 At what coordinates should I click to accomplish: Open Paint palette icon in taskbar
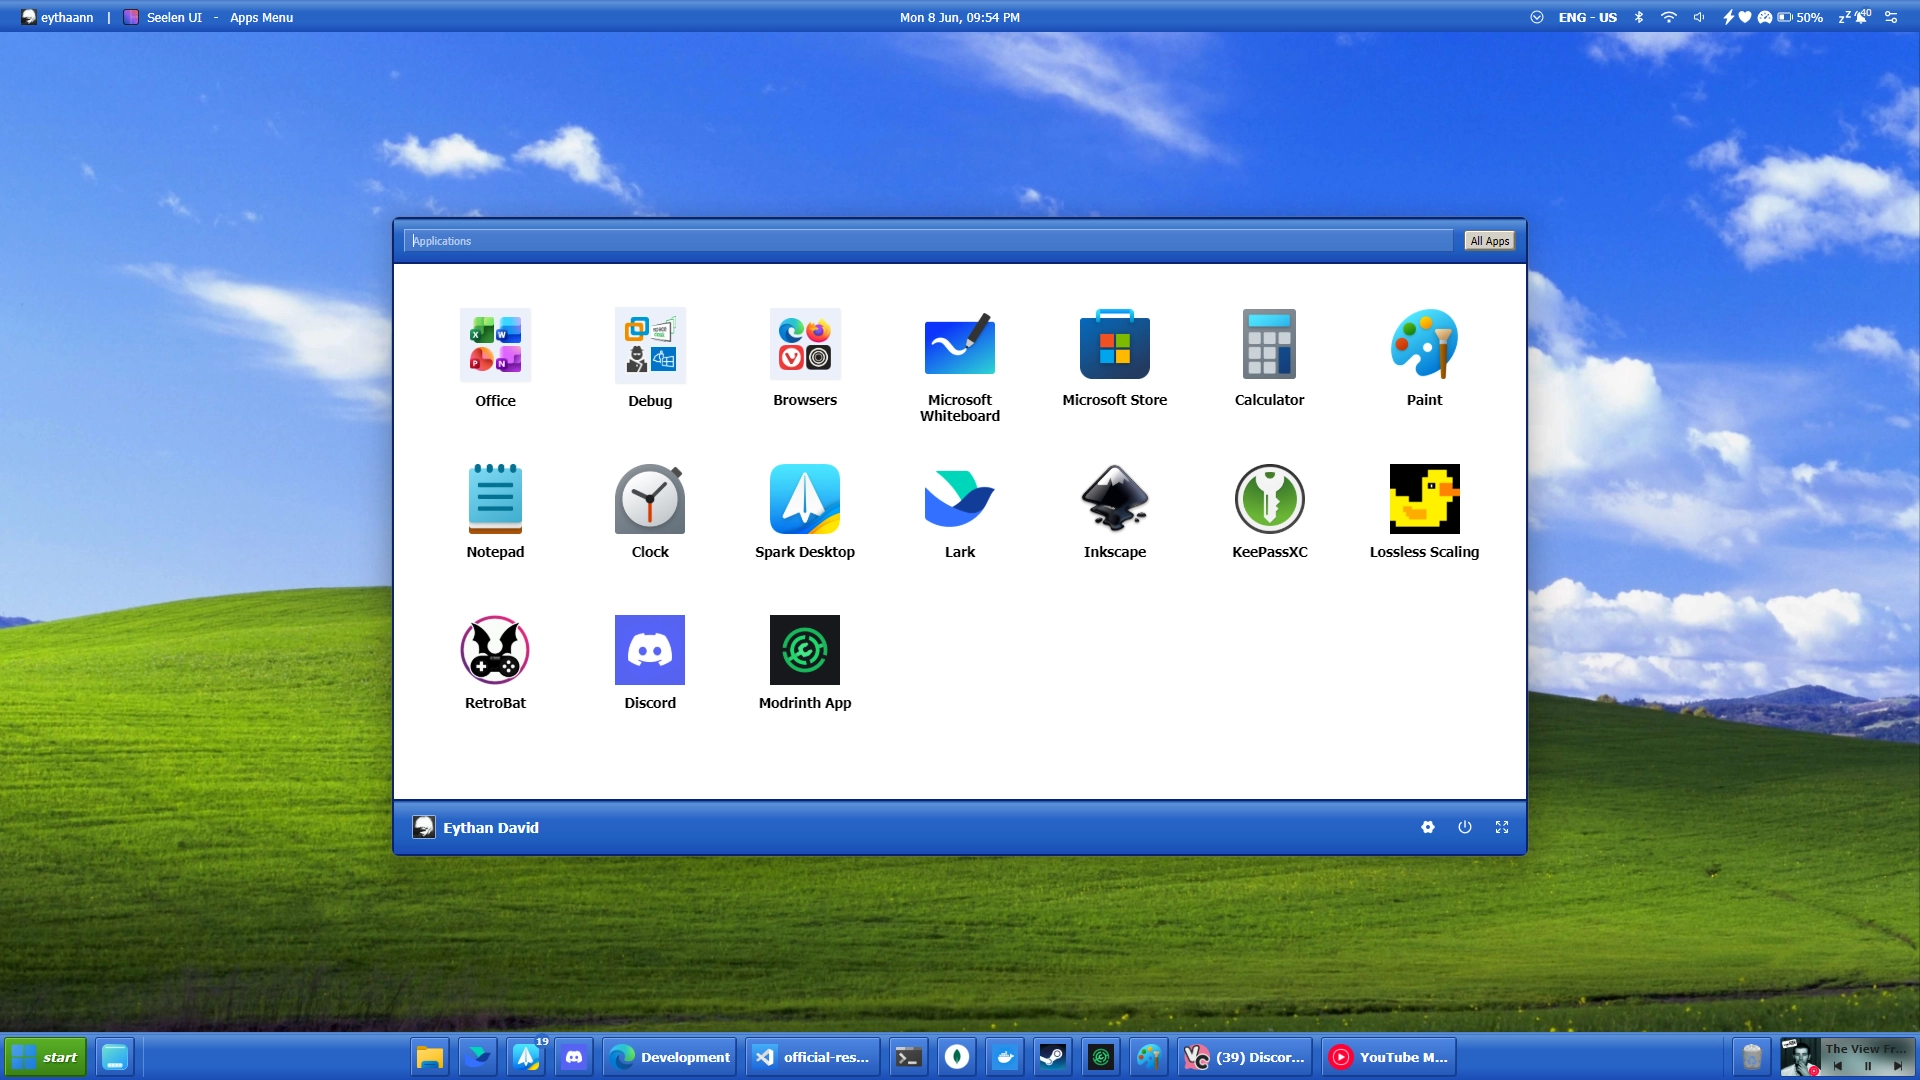pos(1149,1057)
